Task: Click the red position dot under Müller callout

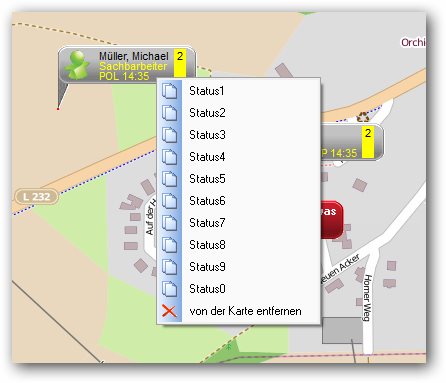Action: click(x=58, y=109)
